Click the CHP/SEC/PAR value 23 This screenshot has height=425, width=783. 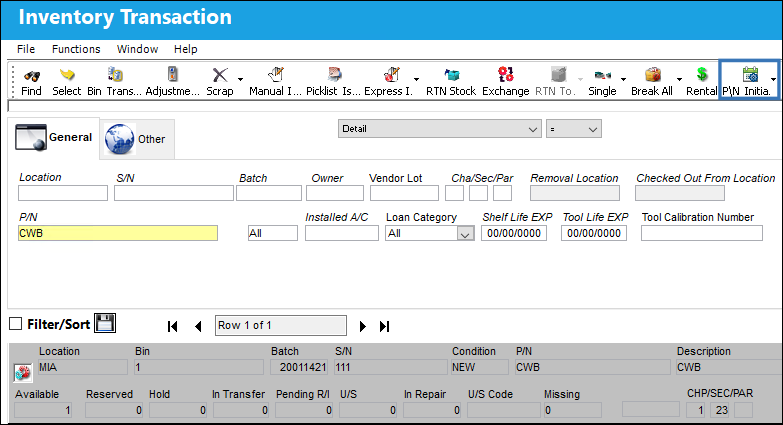pyautogui.click(x=721, y=411)
